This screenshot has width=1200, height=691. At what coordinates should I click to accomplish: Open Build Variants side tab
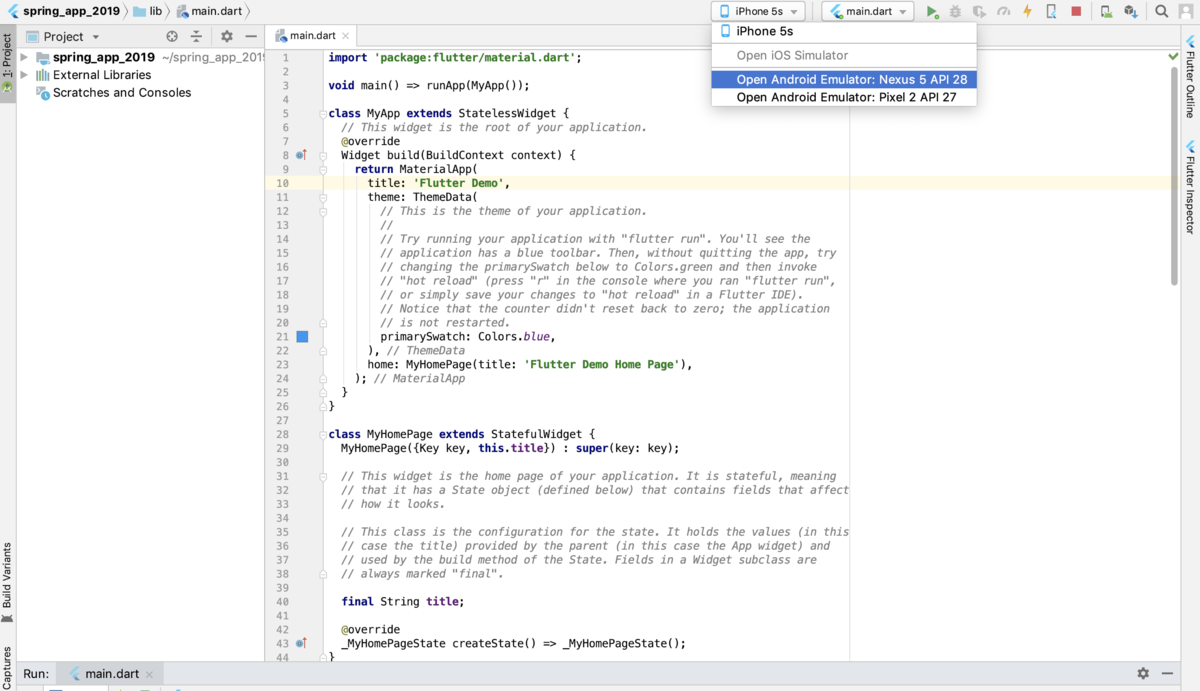point(8,583)
